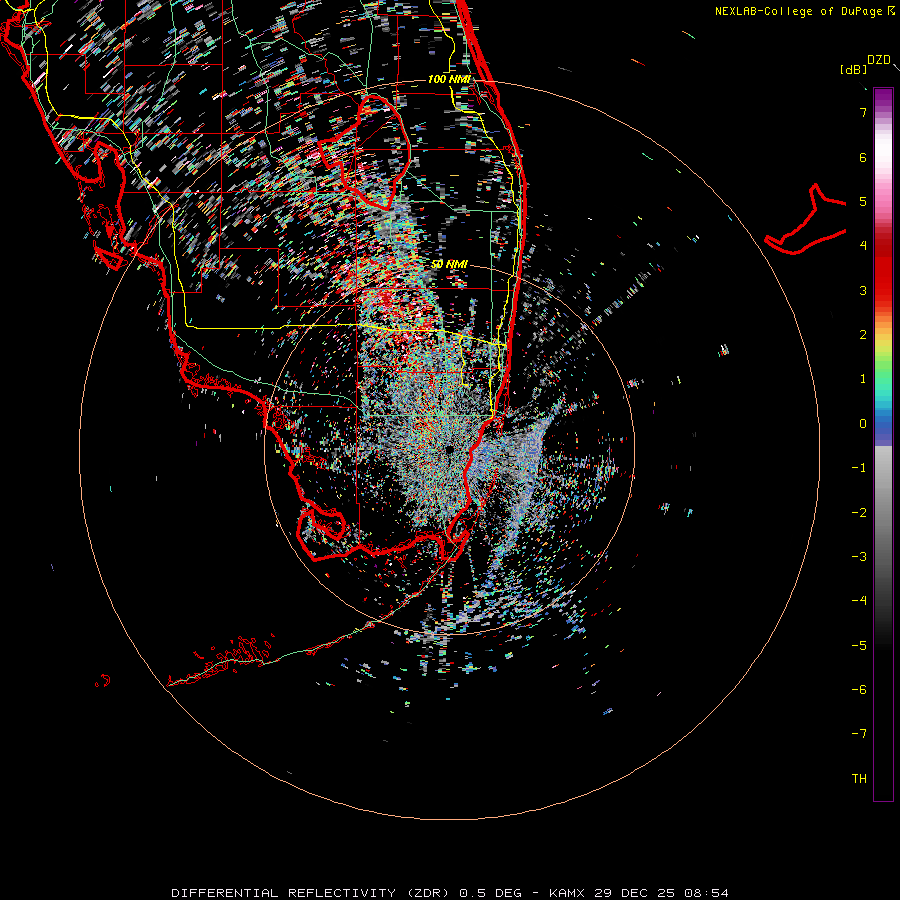Click the 1 dB tick label
This screenshot has width=900, height=900.
click(x=863, y=379)
